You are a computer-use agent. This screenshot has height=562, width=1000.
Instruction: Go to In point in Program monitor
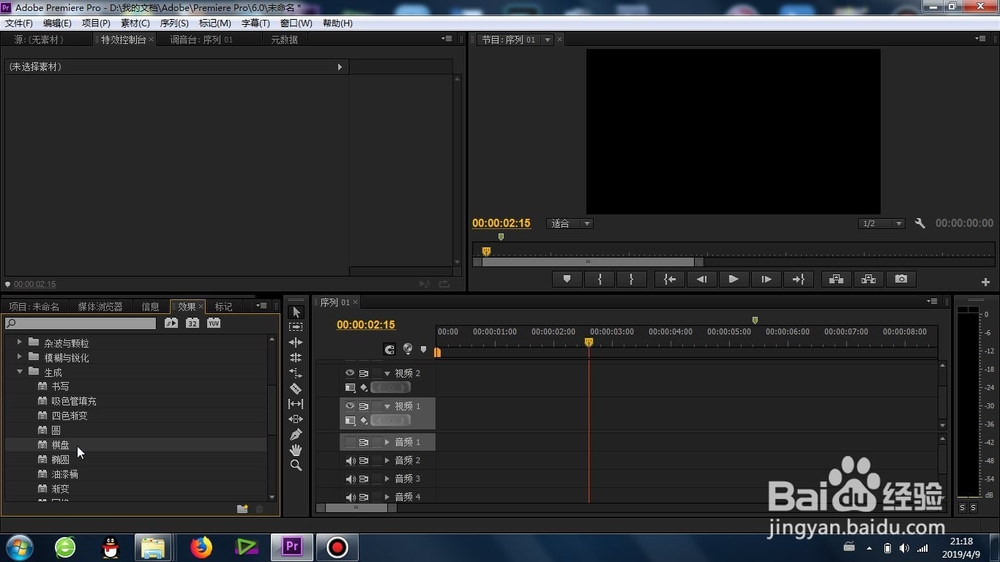(670, 279)
